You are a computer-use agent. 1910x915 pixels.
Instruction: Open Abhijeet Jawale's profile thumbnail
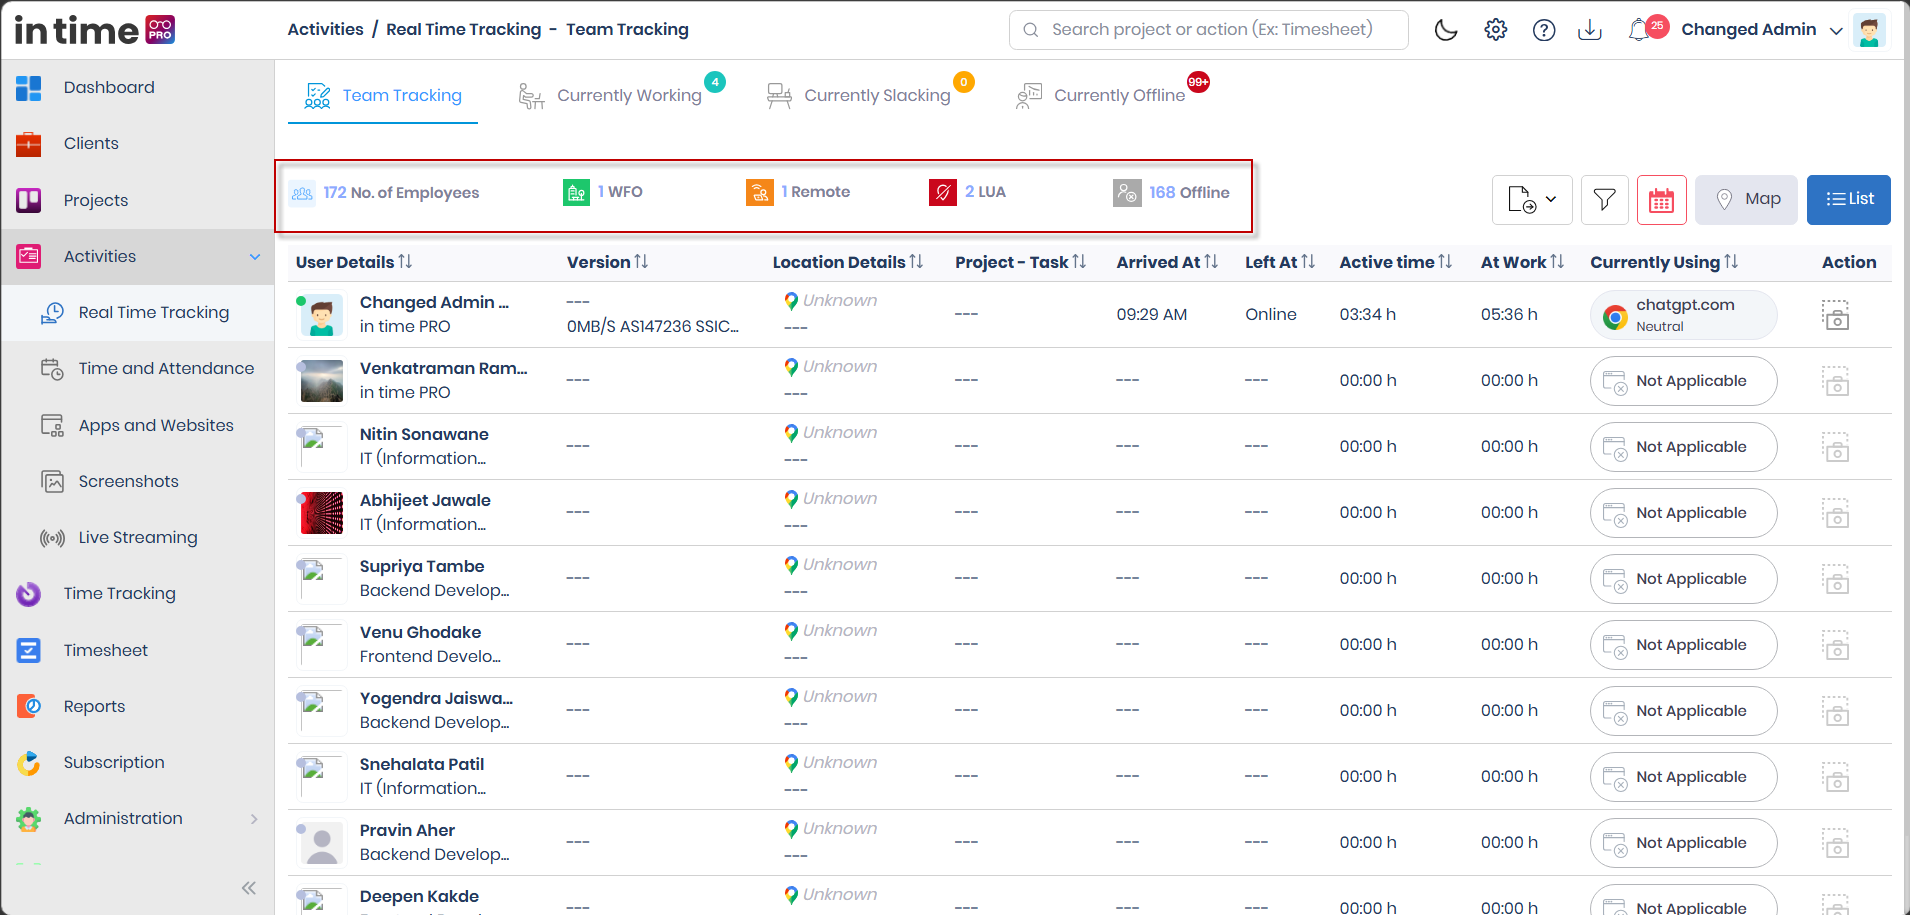(322, 513)
